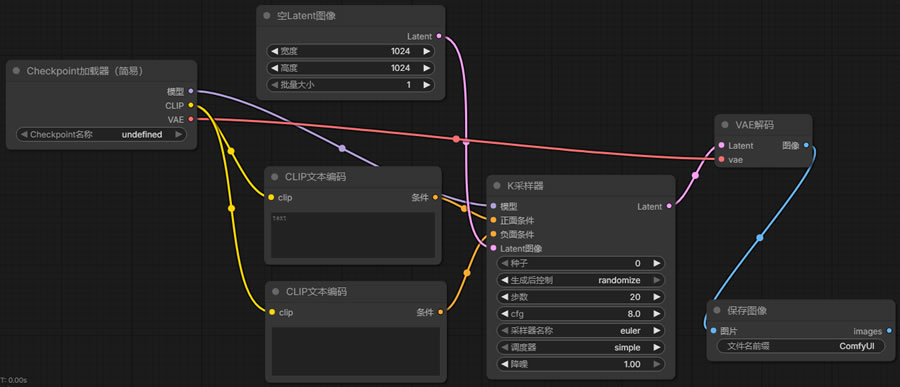Click the 图像 output socket on VAE解码
900x387 pixels.
tap(806, 145)
